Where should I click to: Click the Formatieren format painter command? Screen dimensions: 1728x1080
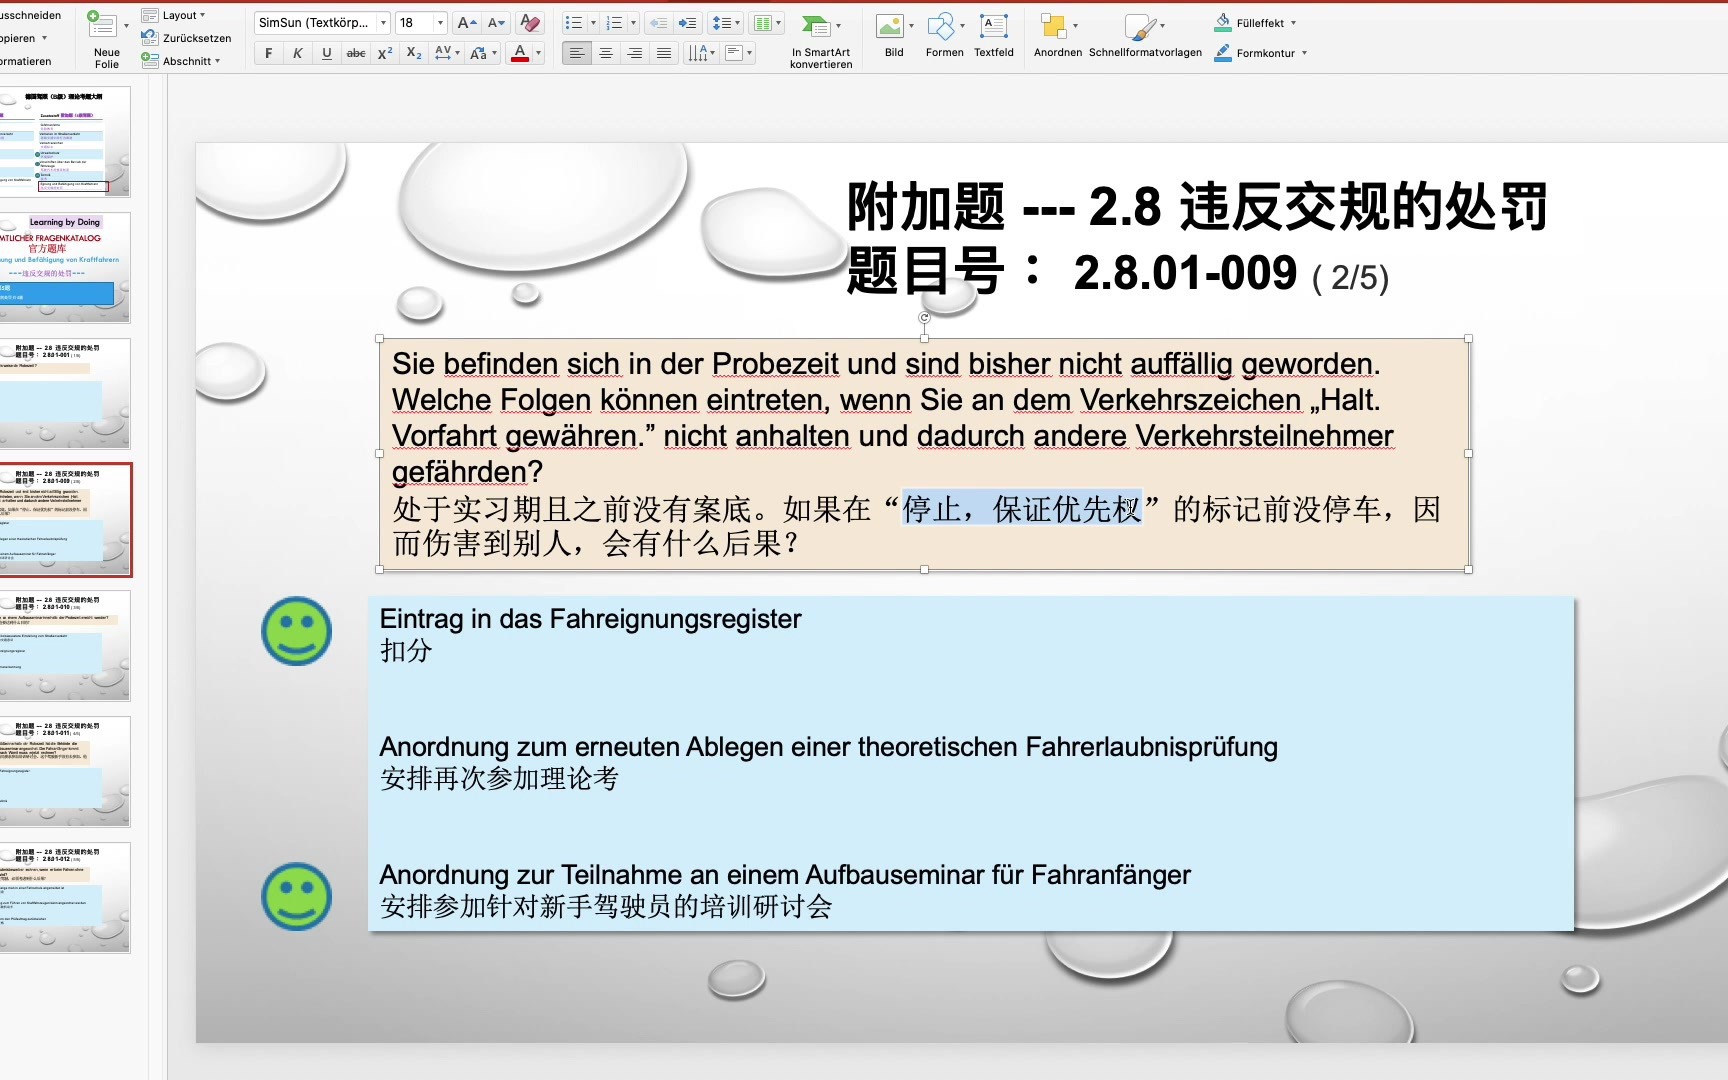point(25,61)
